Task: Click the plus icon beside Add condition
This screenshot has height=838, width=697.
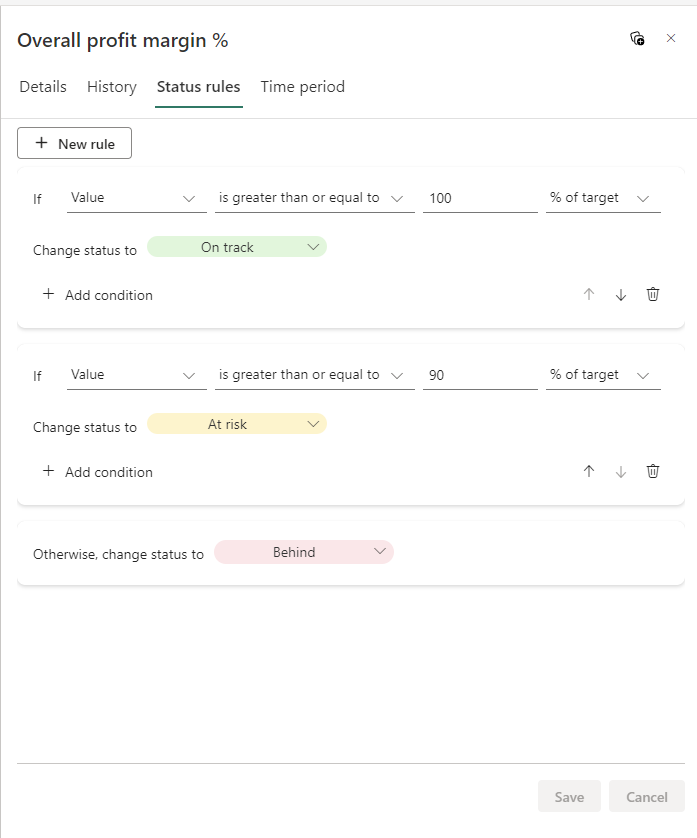Action: coord(48,294)
